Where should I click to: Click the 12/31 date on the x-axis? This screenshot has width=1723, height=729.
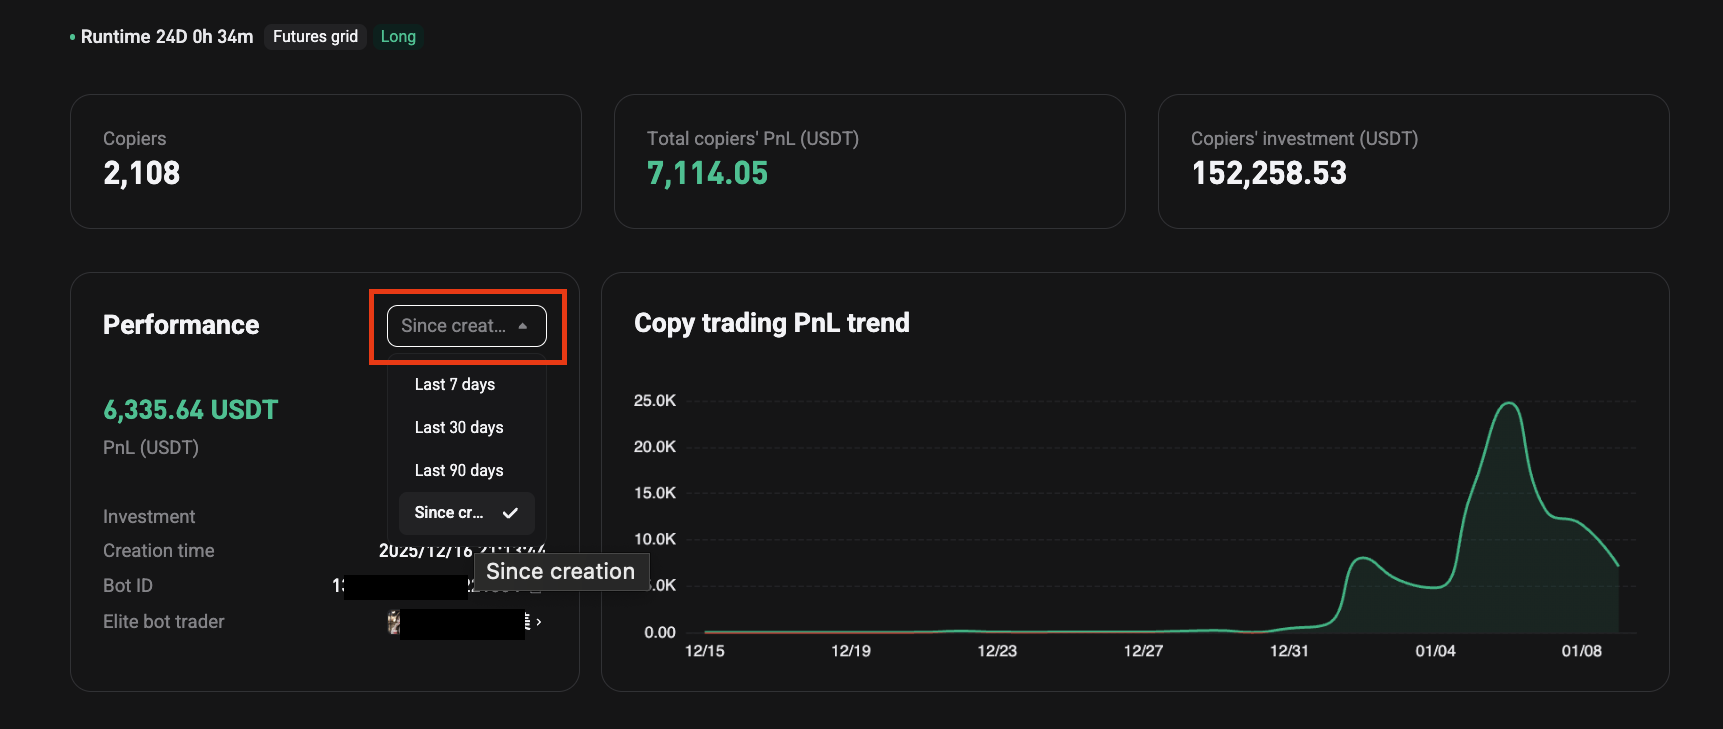point(1289,651)
